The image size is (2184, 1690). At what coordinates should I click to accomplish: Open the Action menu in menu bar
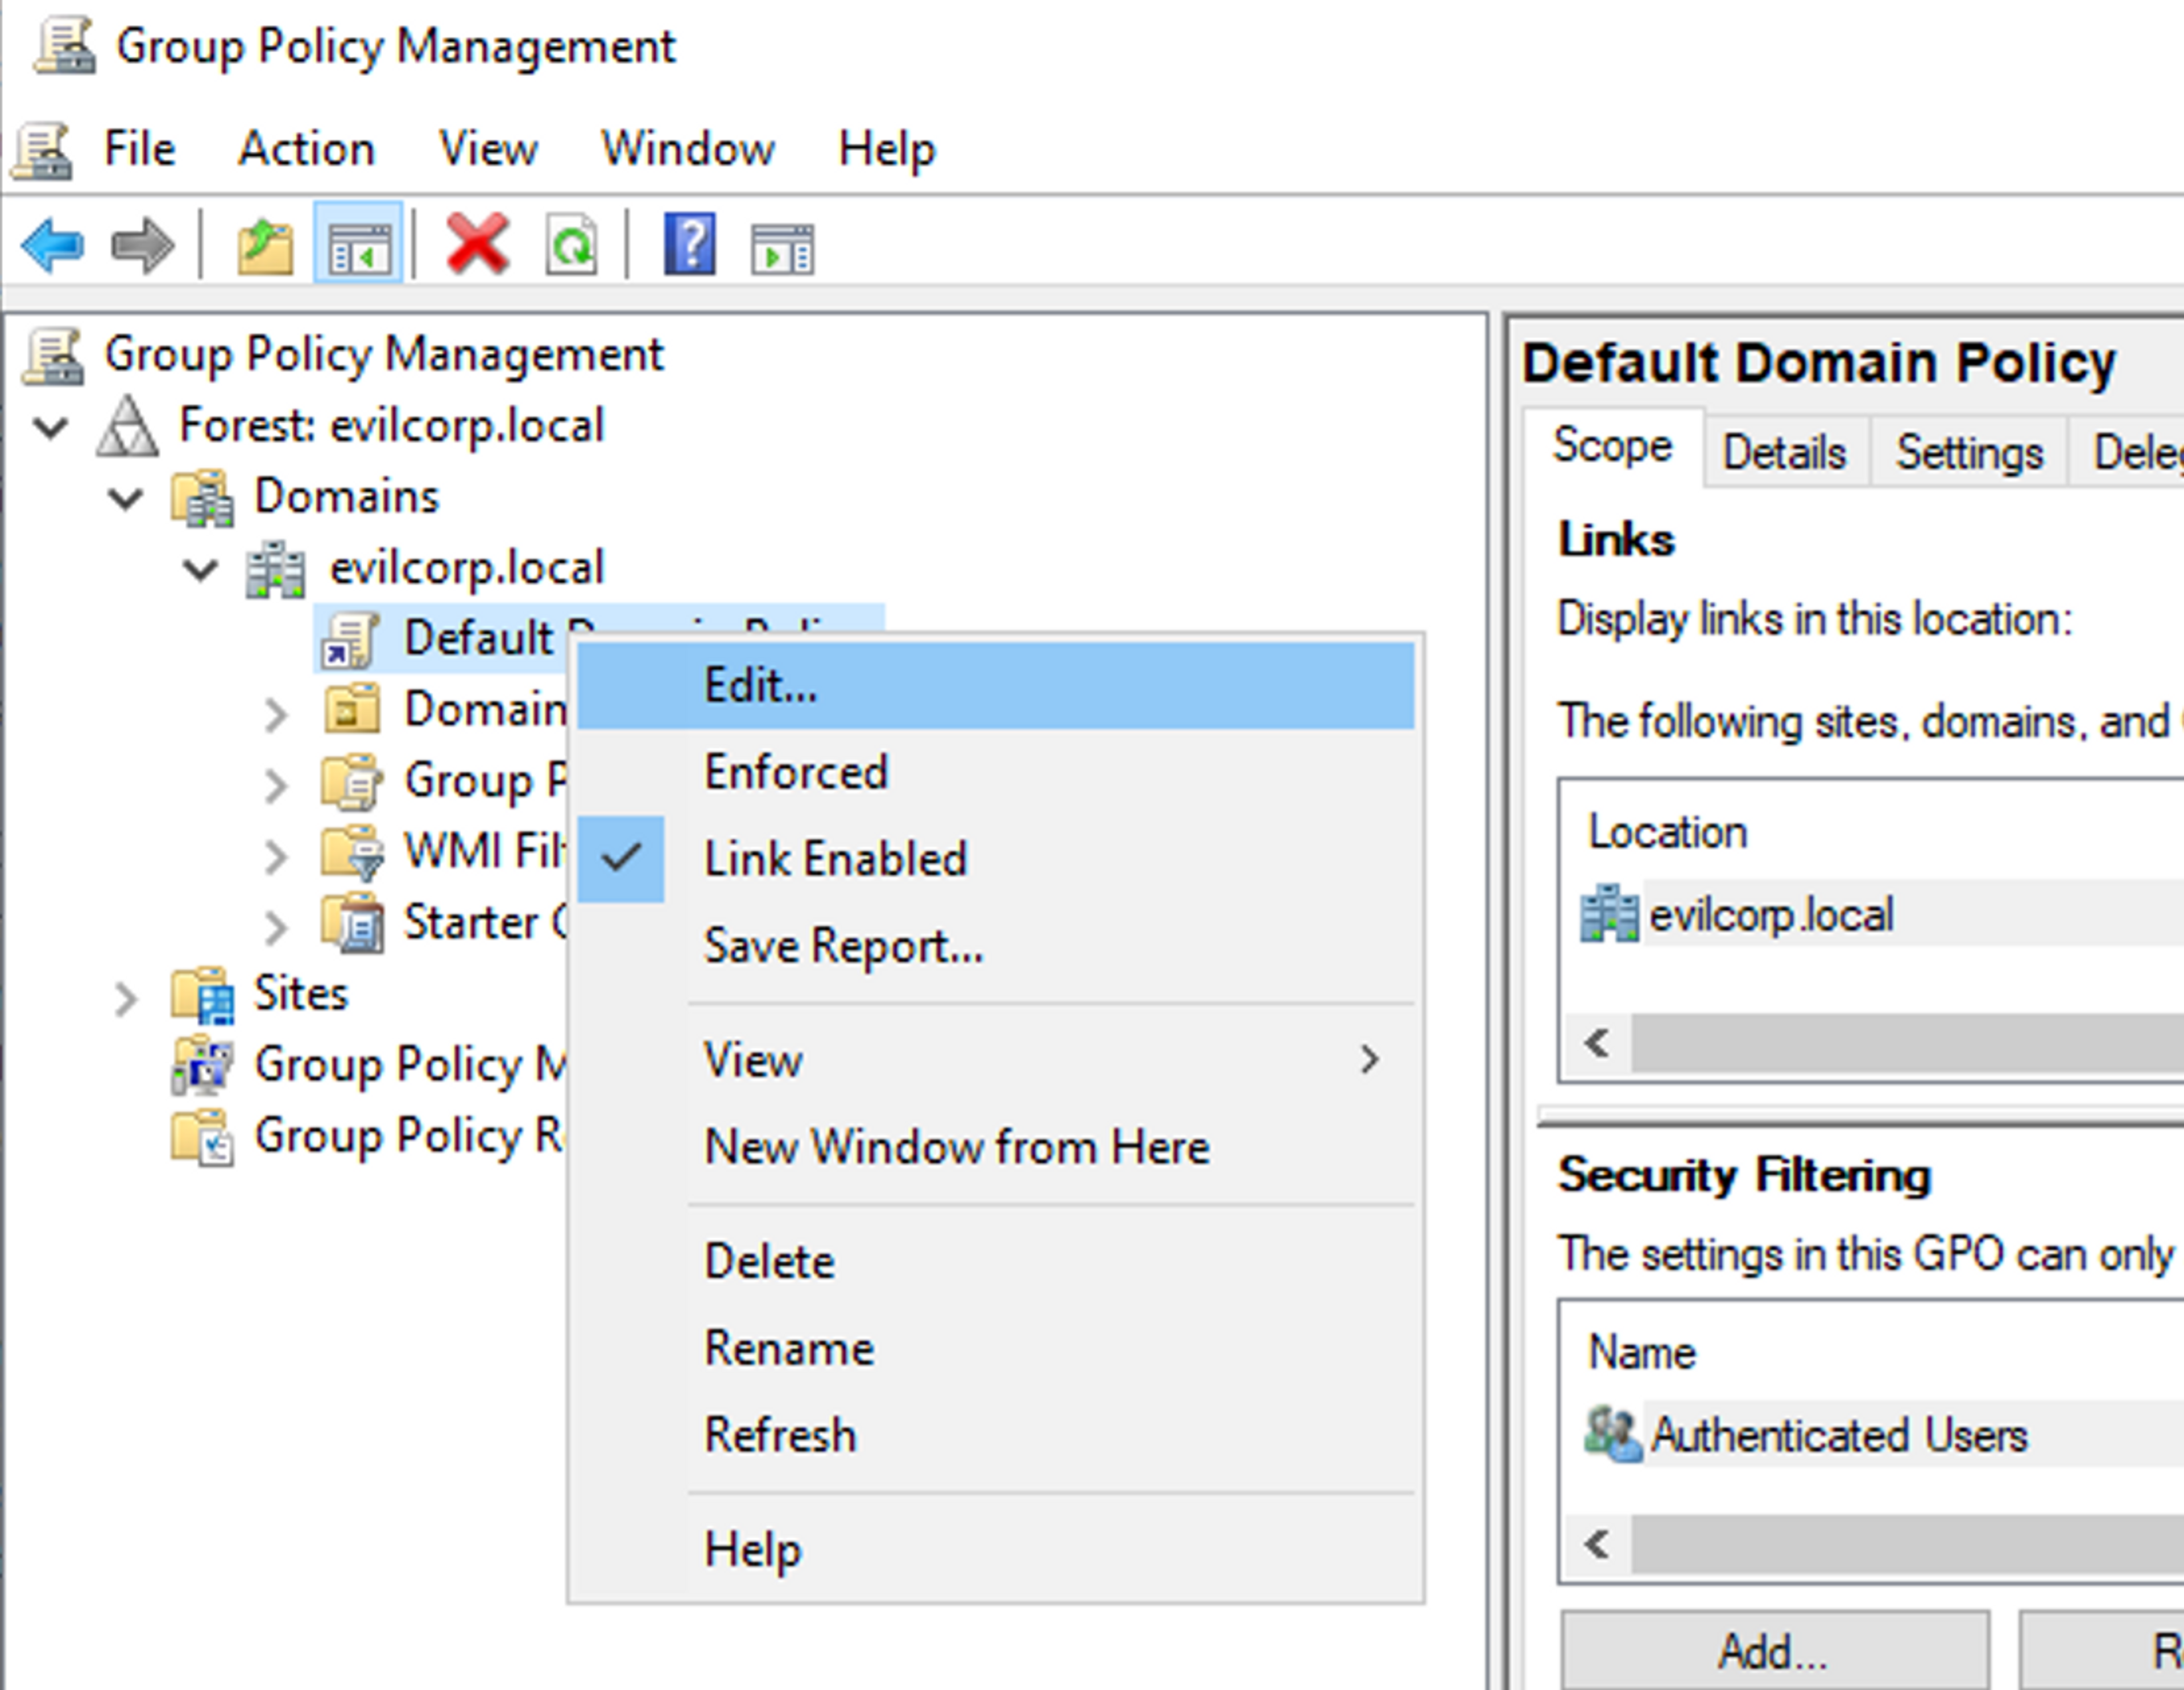[x=306, y=150]
